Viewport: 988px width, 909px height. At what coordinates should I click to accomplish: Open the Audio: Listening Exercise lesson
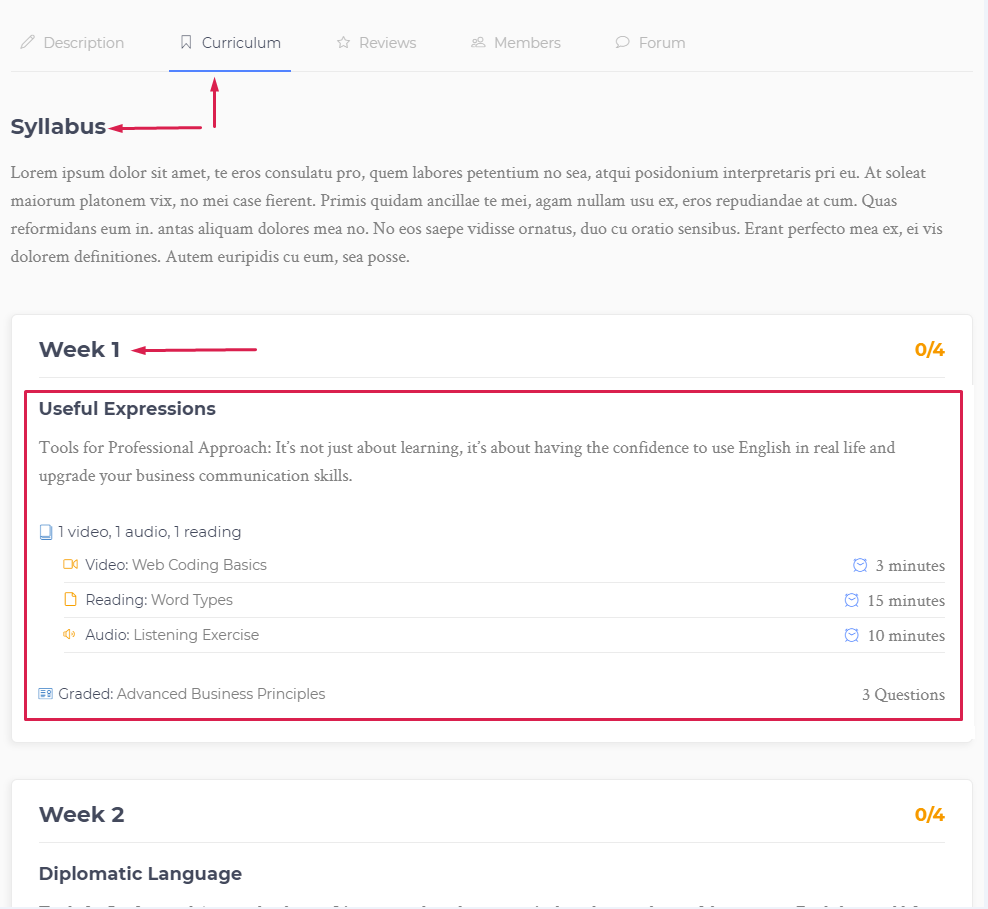coord(172,635)
